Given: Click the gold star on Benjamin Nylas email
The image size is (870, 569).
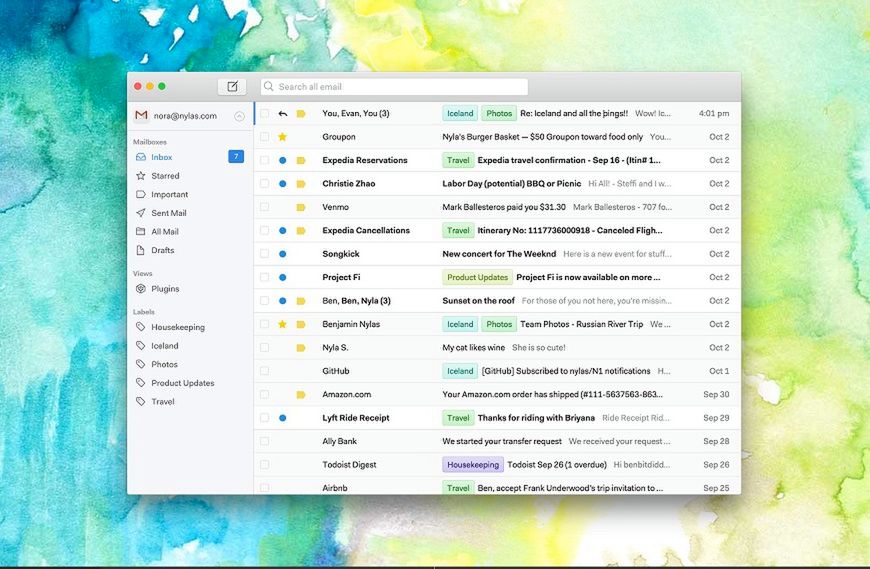Looking at the screenshot, I should click(x=282, y=324).
